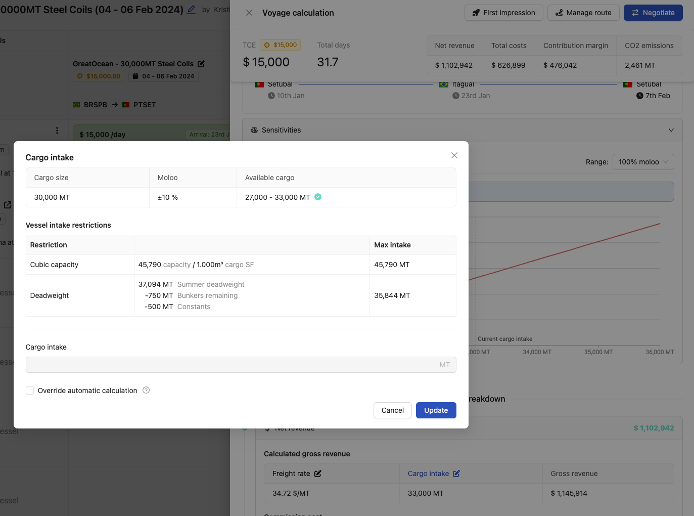
Task: Click the available cargo checkmark icon
Action: tap(318, 197)
